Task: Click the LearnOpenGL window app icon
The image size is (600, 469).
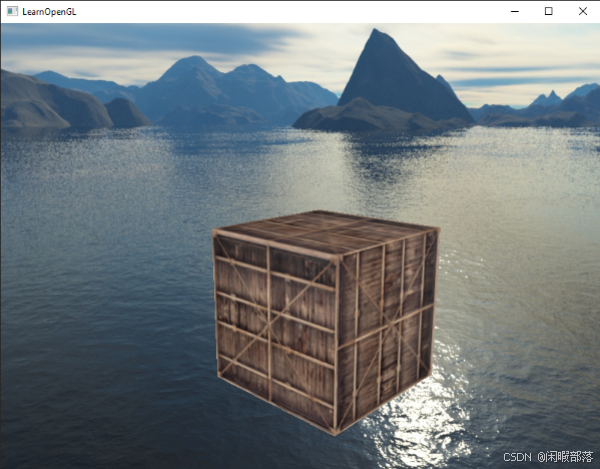Action: 12,11
